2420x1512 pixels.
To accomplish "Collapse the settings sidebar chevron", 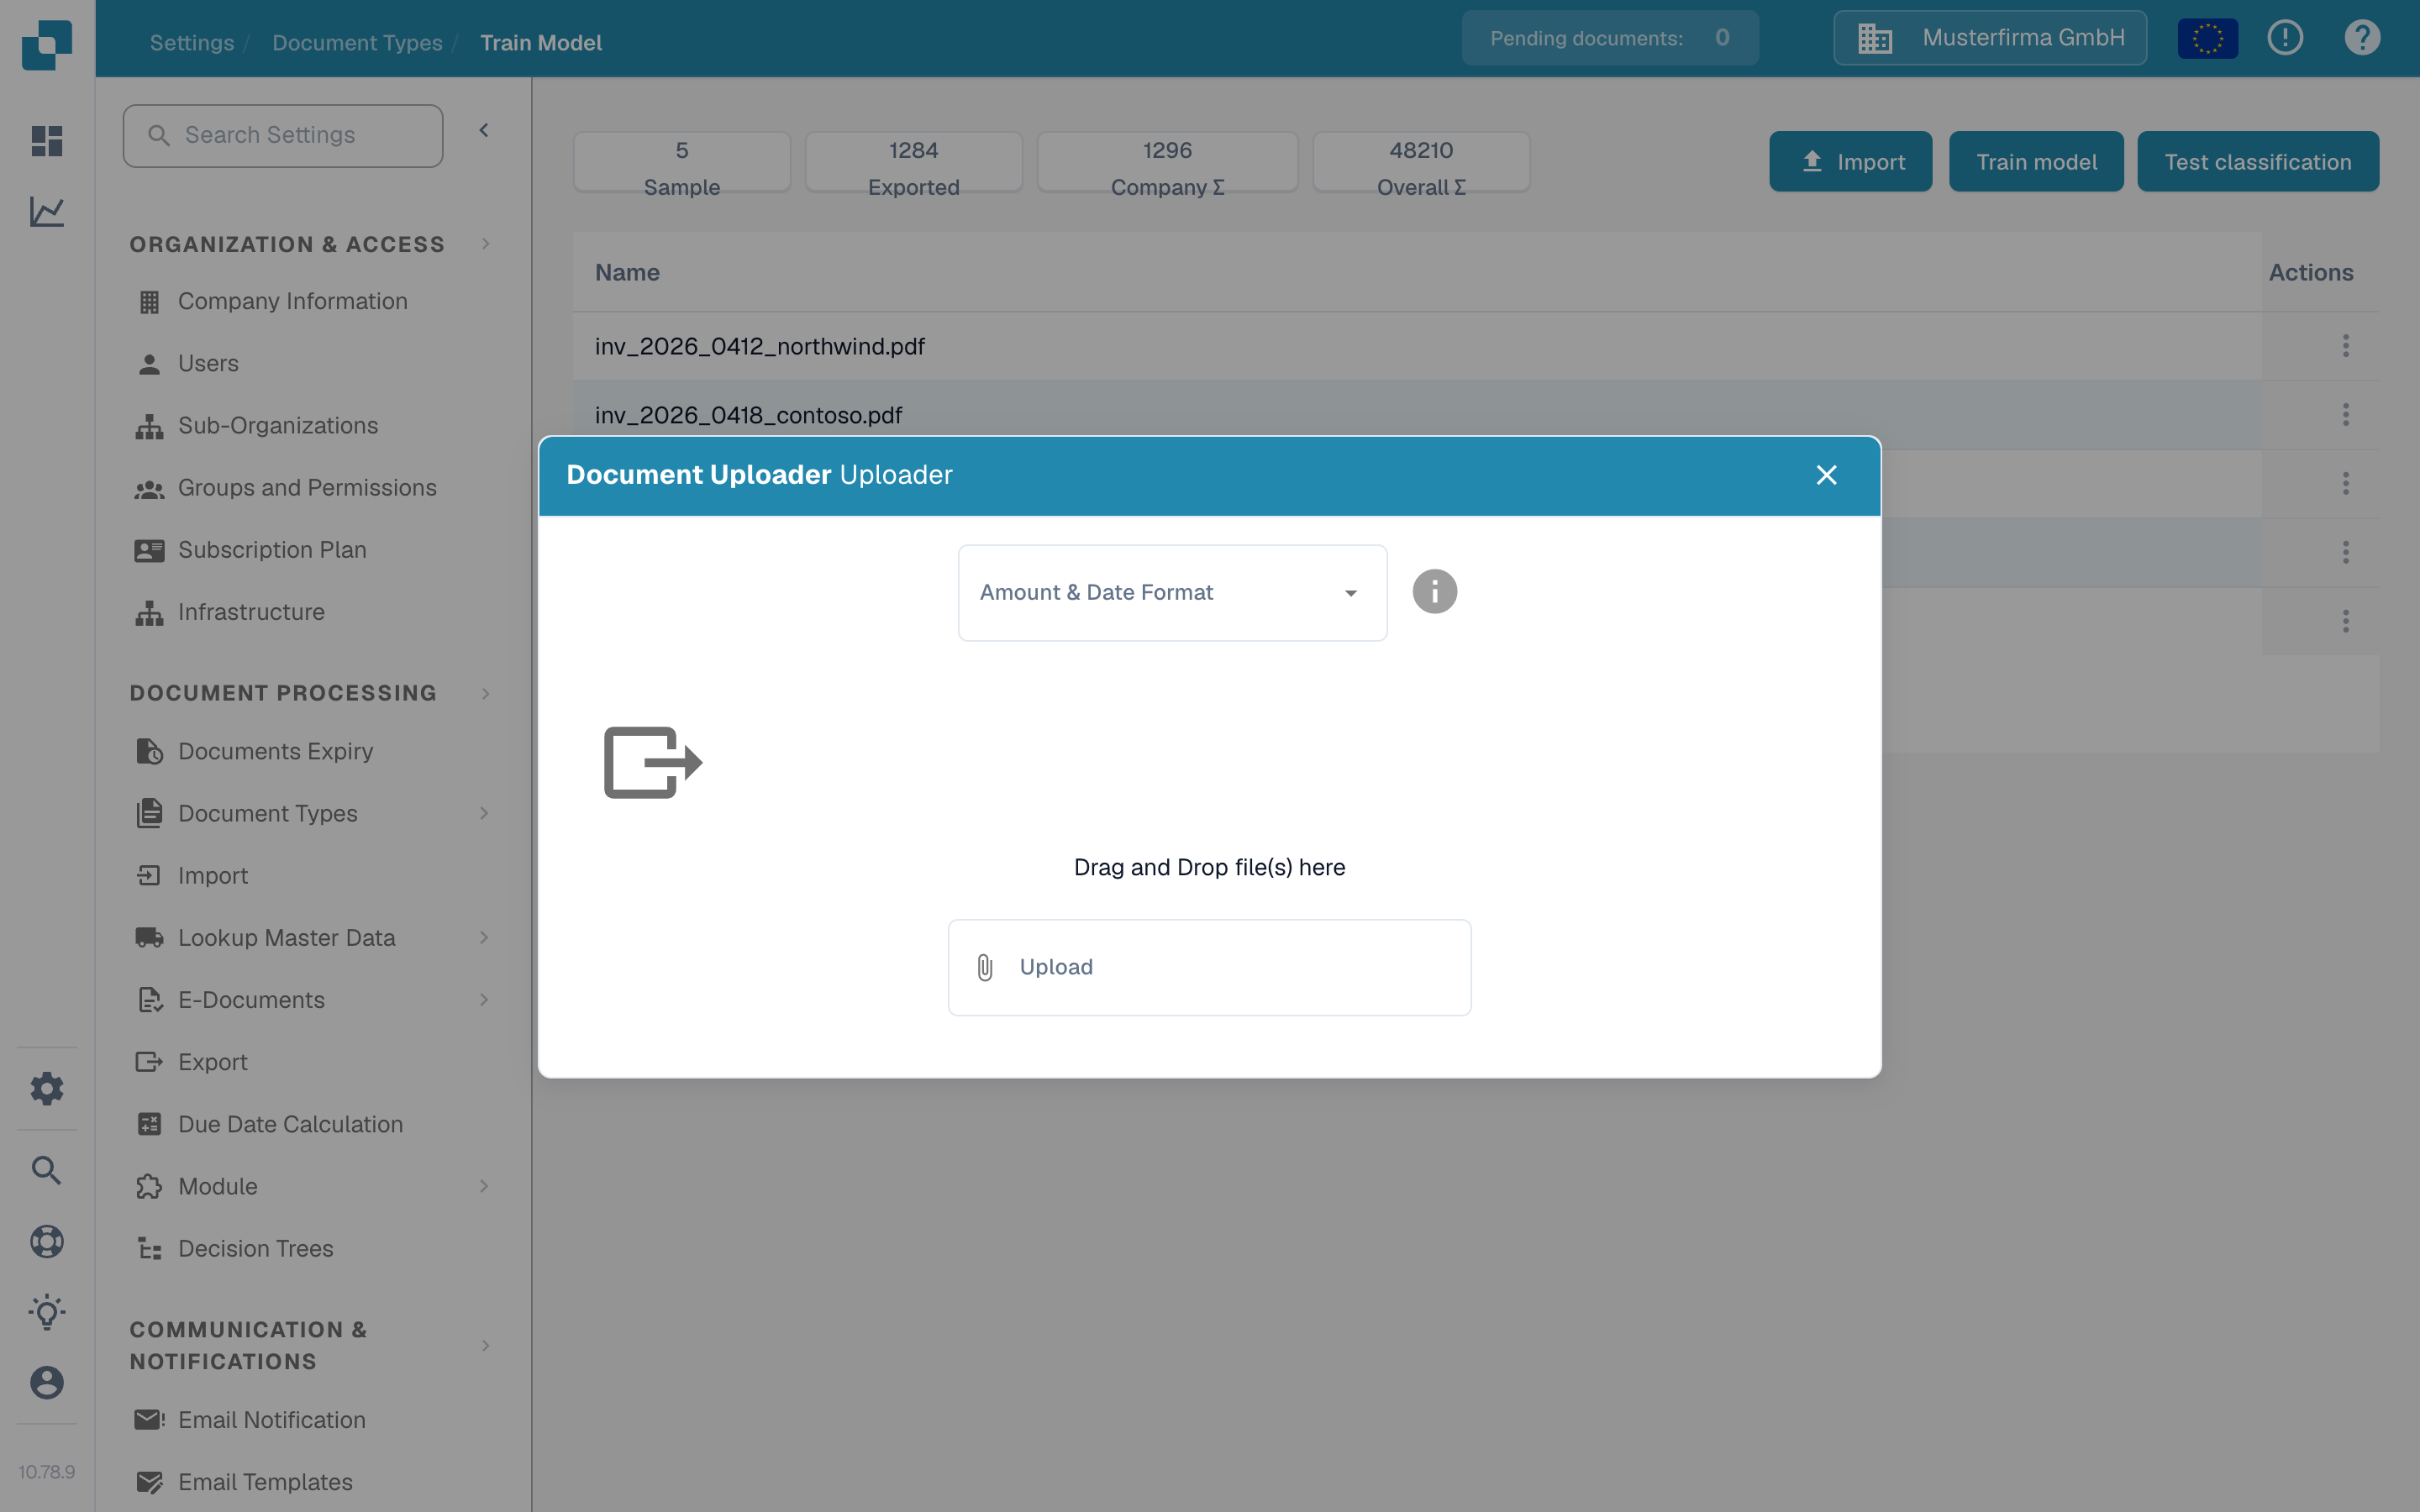I will pos(484,130).
